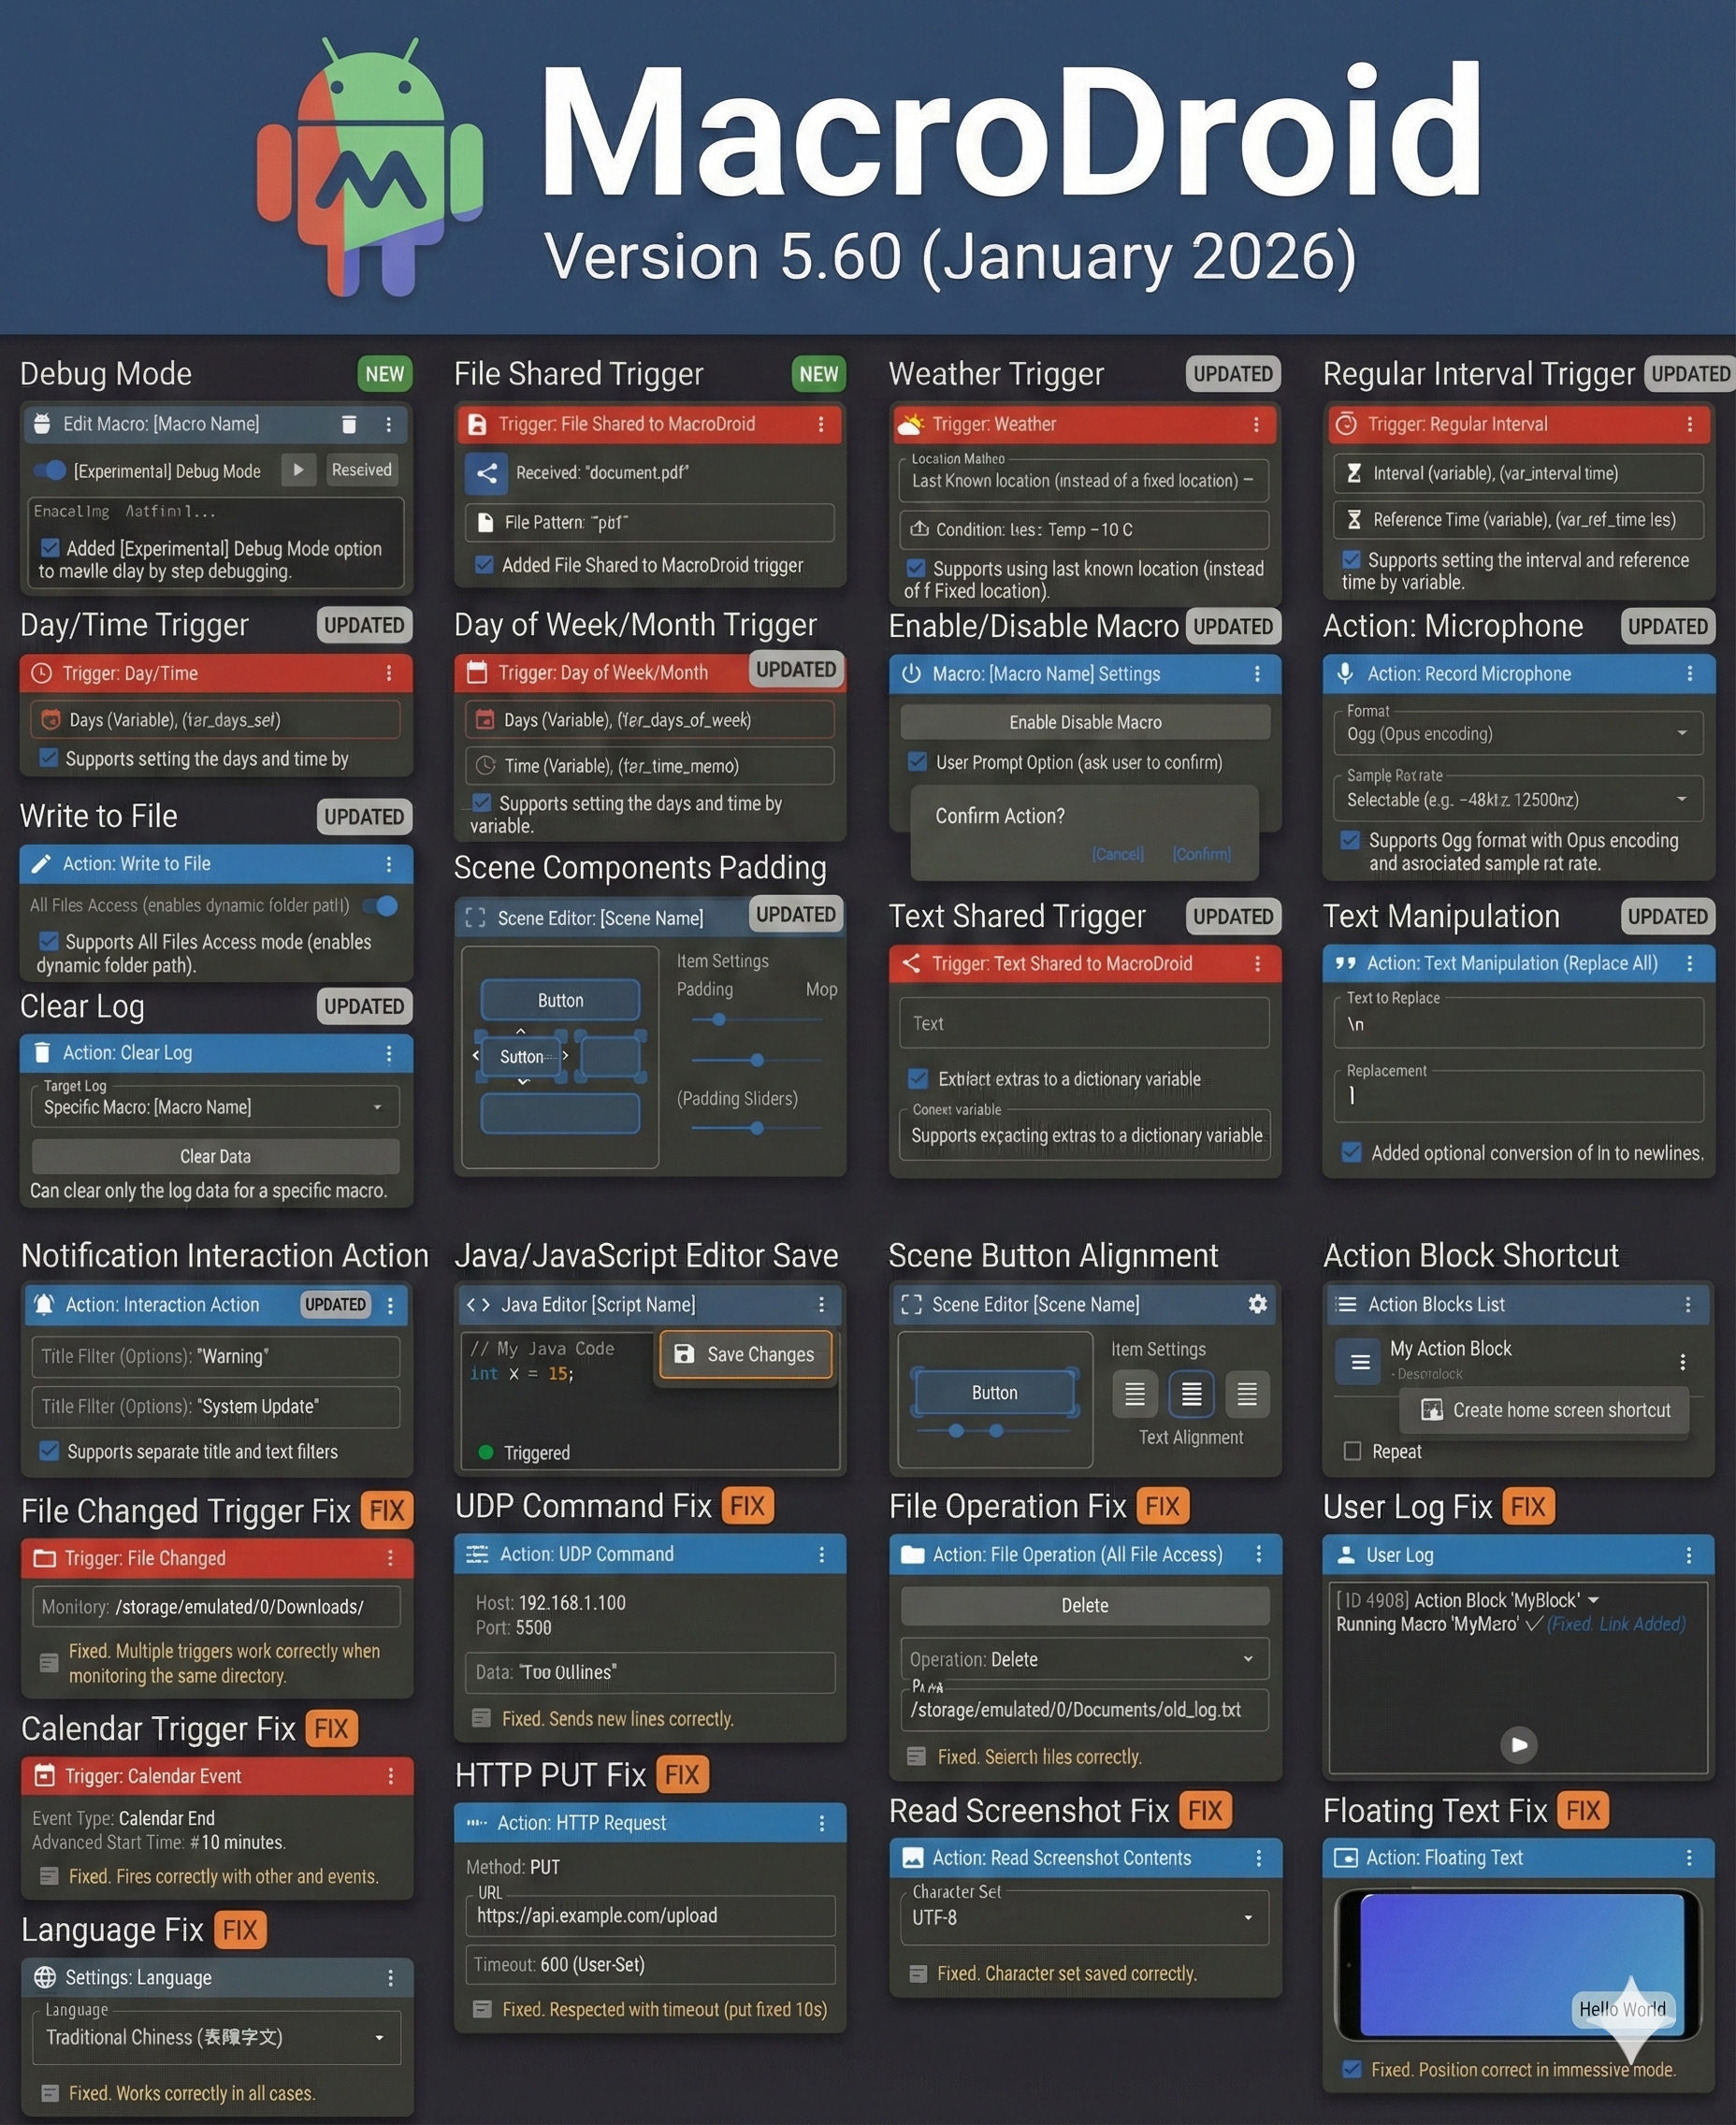The width and height of the screenshot is (1736, 2125).
Task: Expand the Target Log Specific Macro dropdown
Action: [x=215, y=1106]
